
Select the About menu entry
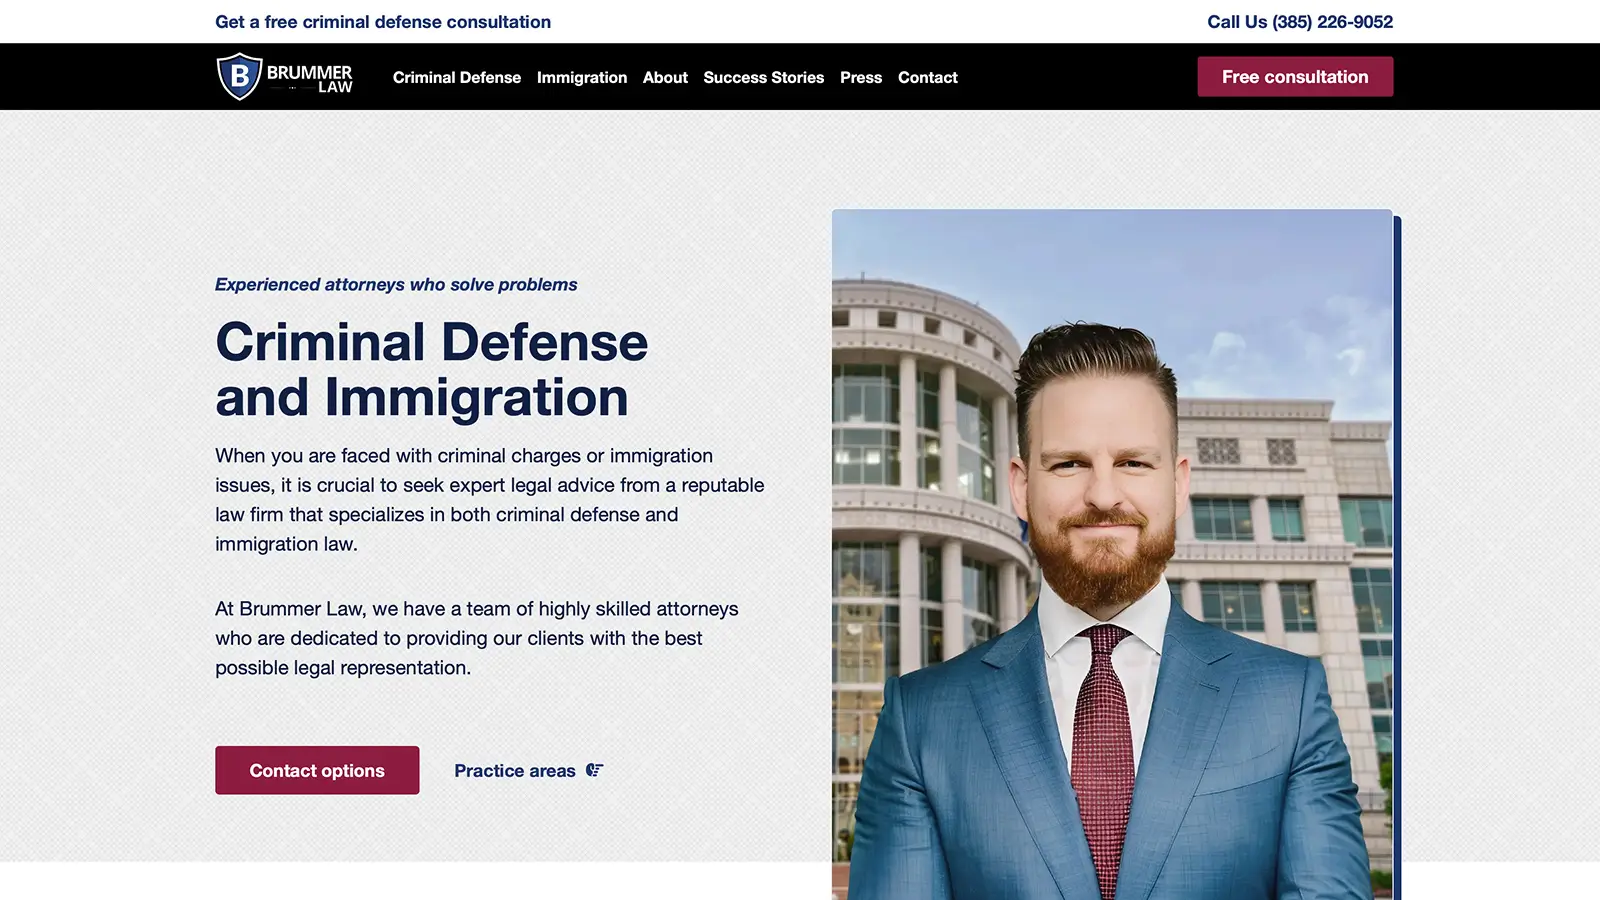(x=664, y=77)
